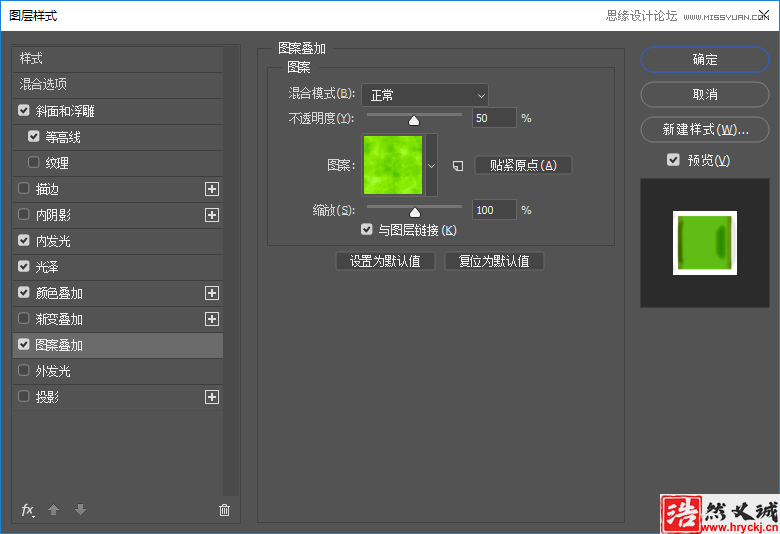Click the plus icon beside 颜色叠加
The width and height of the screenshot is (780, 534).
[x=212, y=293]
